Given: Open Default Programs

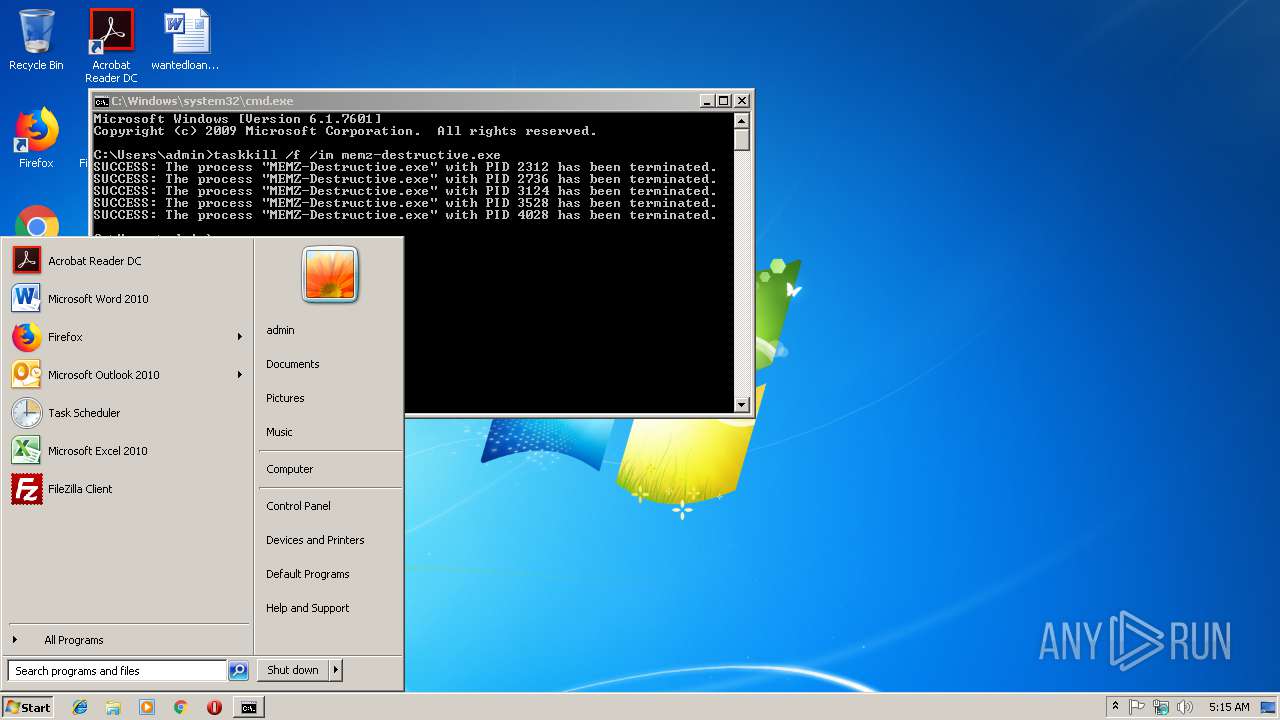Looking at the screenshot, I should coord(330,574).
